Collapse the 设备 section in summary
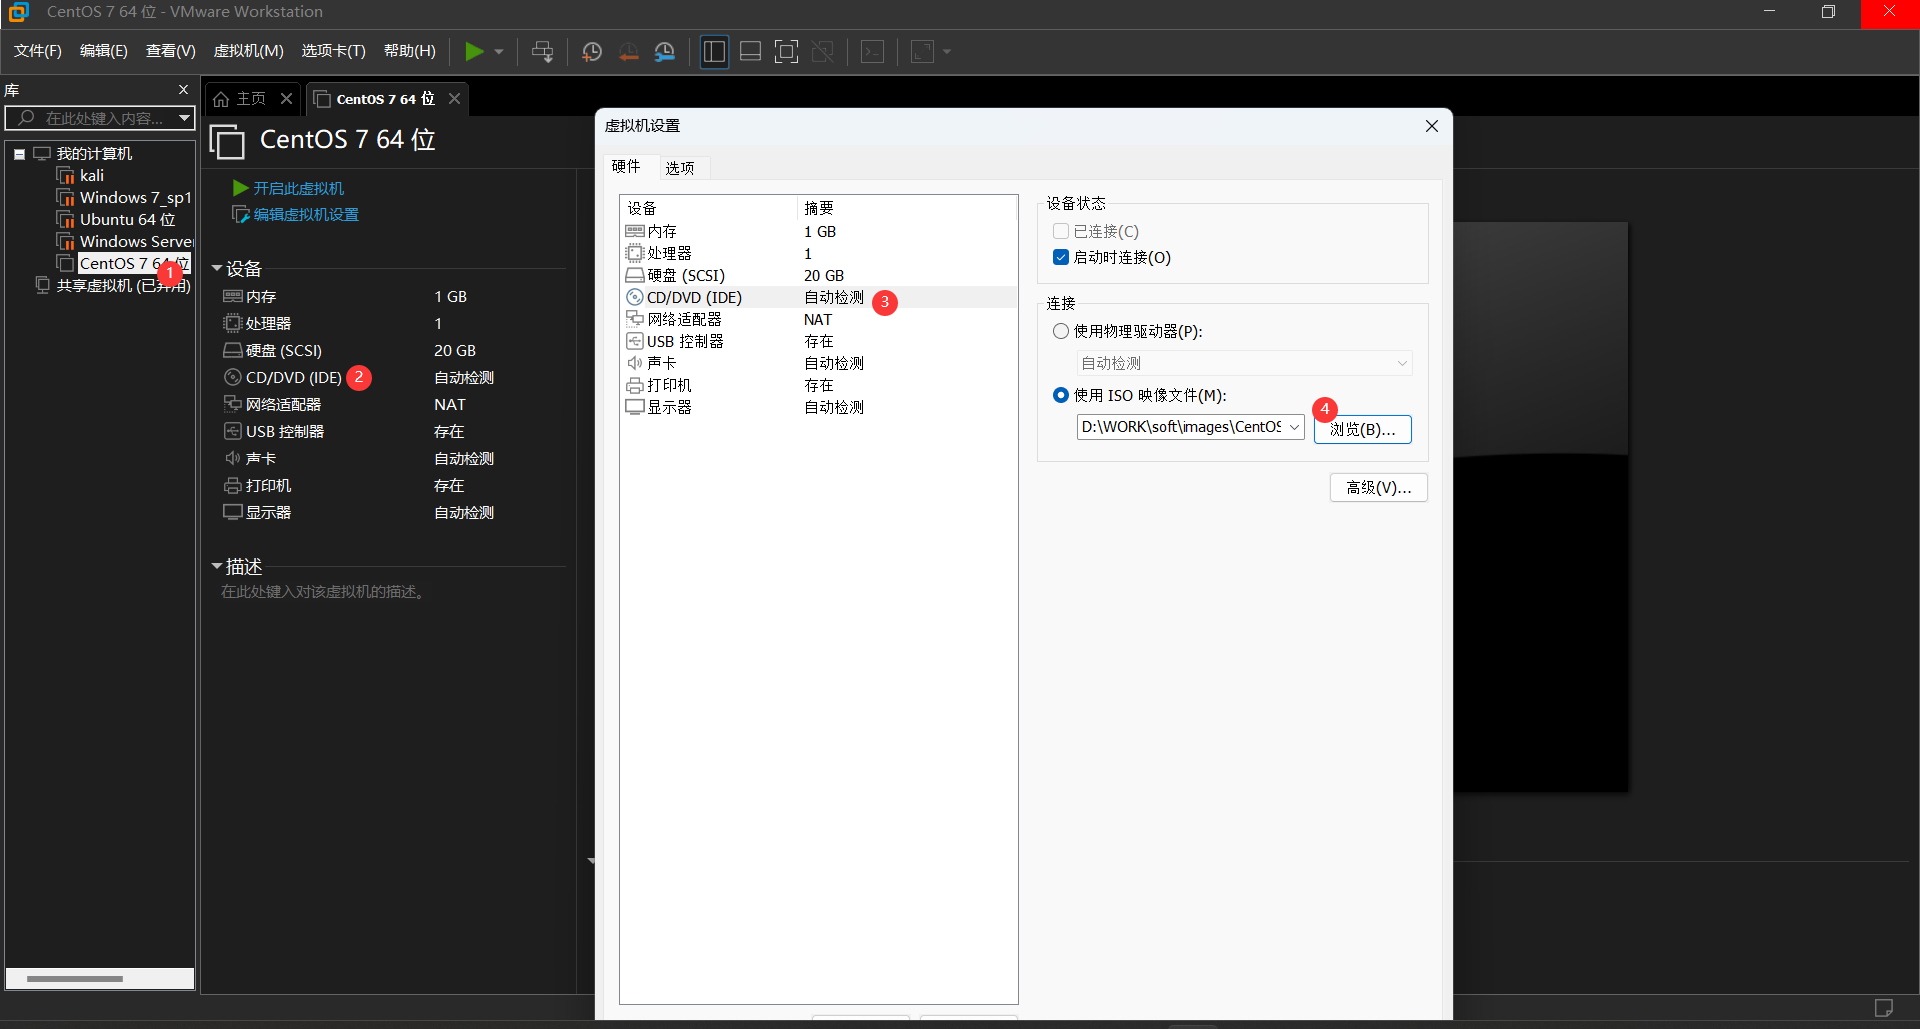The image size is (1920, 1029). pos(217,268)
